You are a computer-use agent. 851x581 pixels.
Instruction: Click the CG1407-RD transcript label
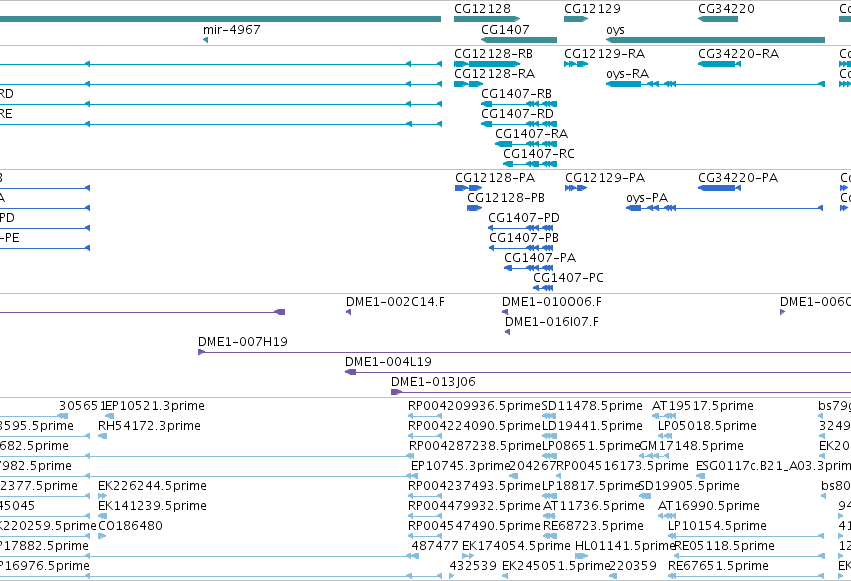pos(517,114)
